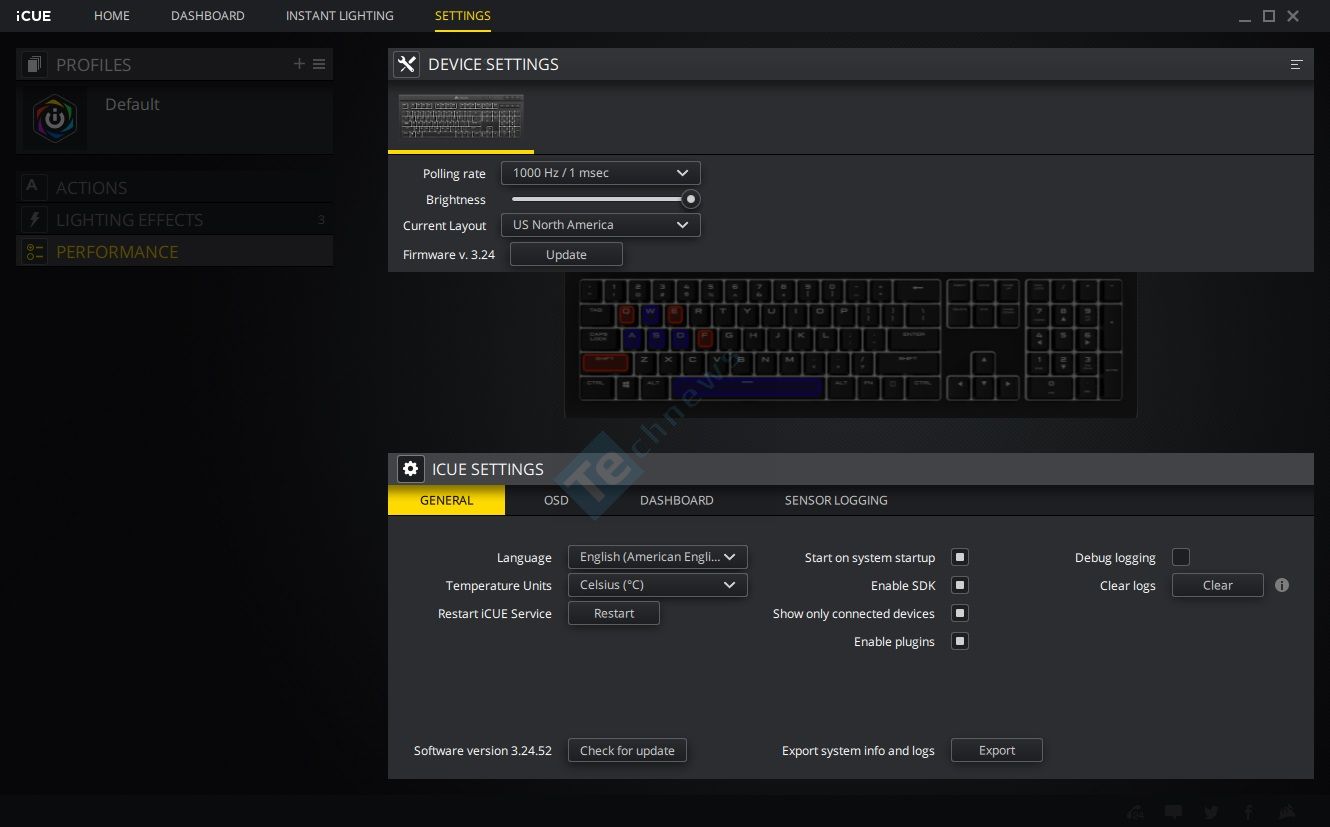Open the Dashboard settings tab
Viewport: 1330px width, 827px height.
pyautogui.click(x=677, y=500)
